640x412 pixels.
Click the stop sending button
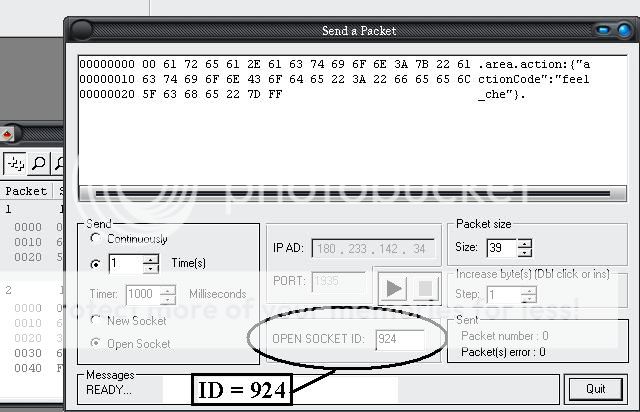click(x=425, y=289)
